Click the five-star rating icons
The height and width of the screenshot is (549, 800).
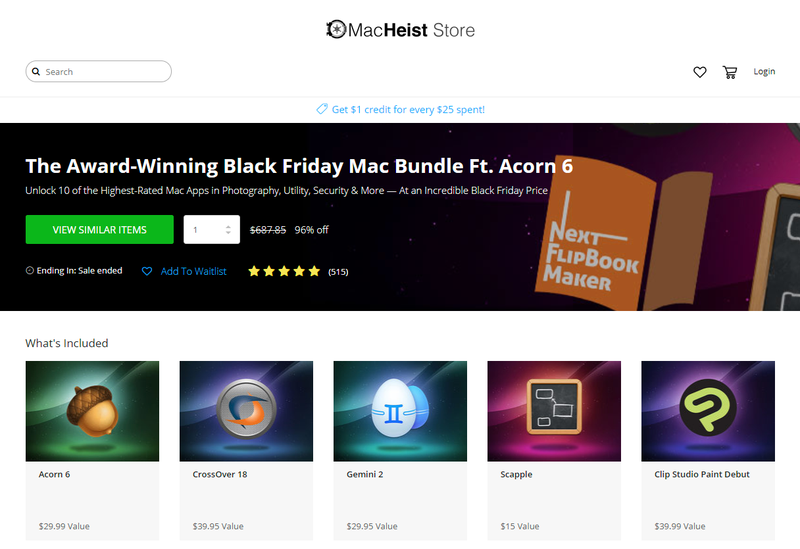point(284,271)
